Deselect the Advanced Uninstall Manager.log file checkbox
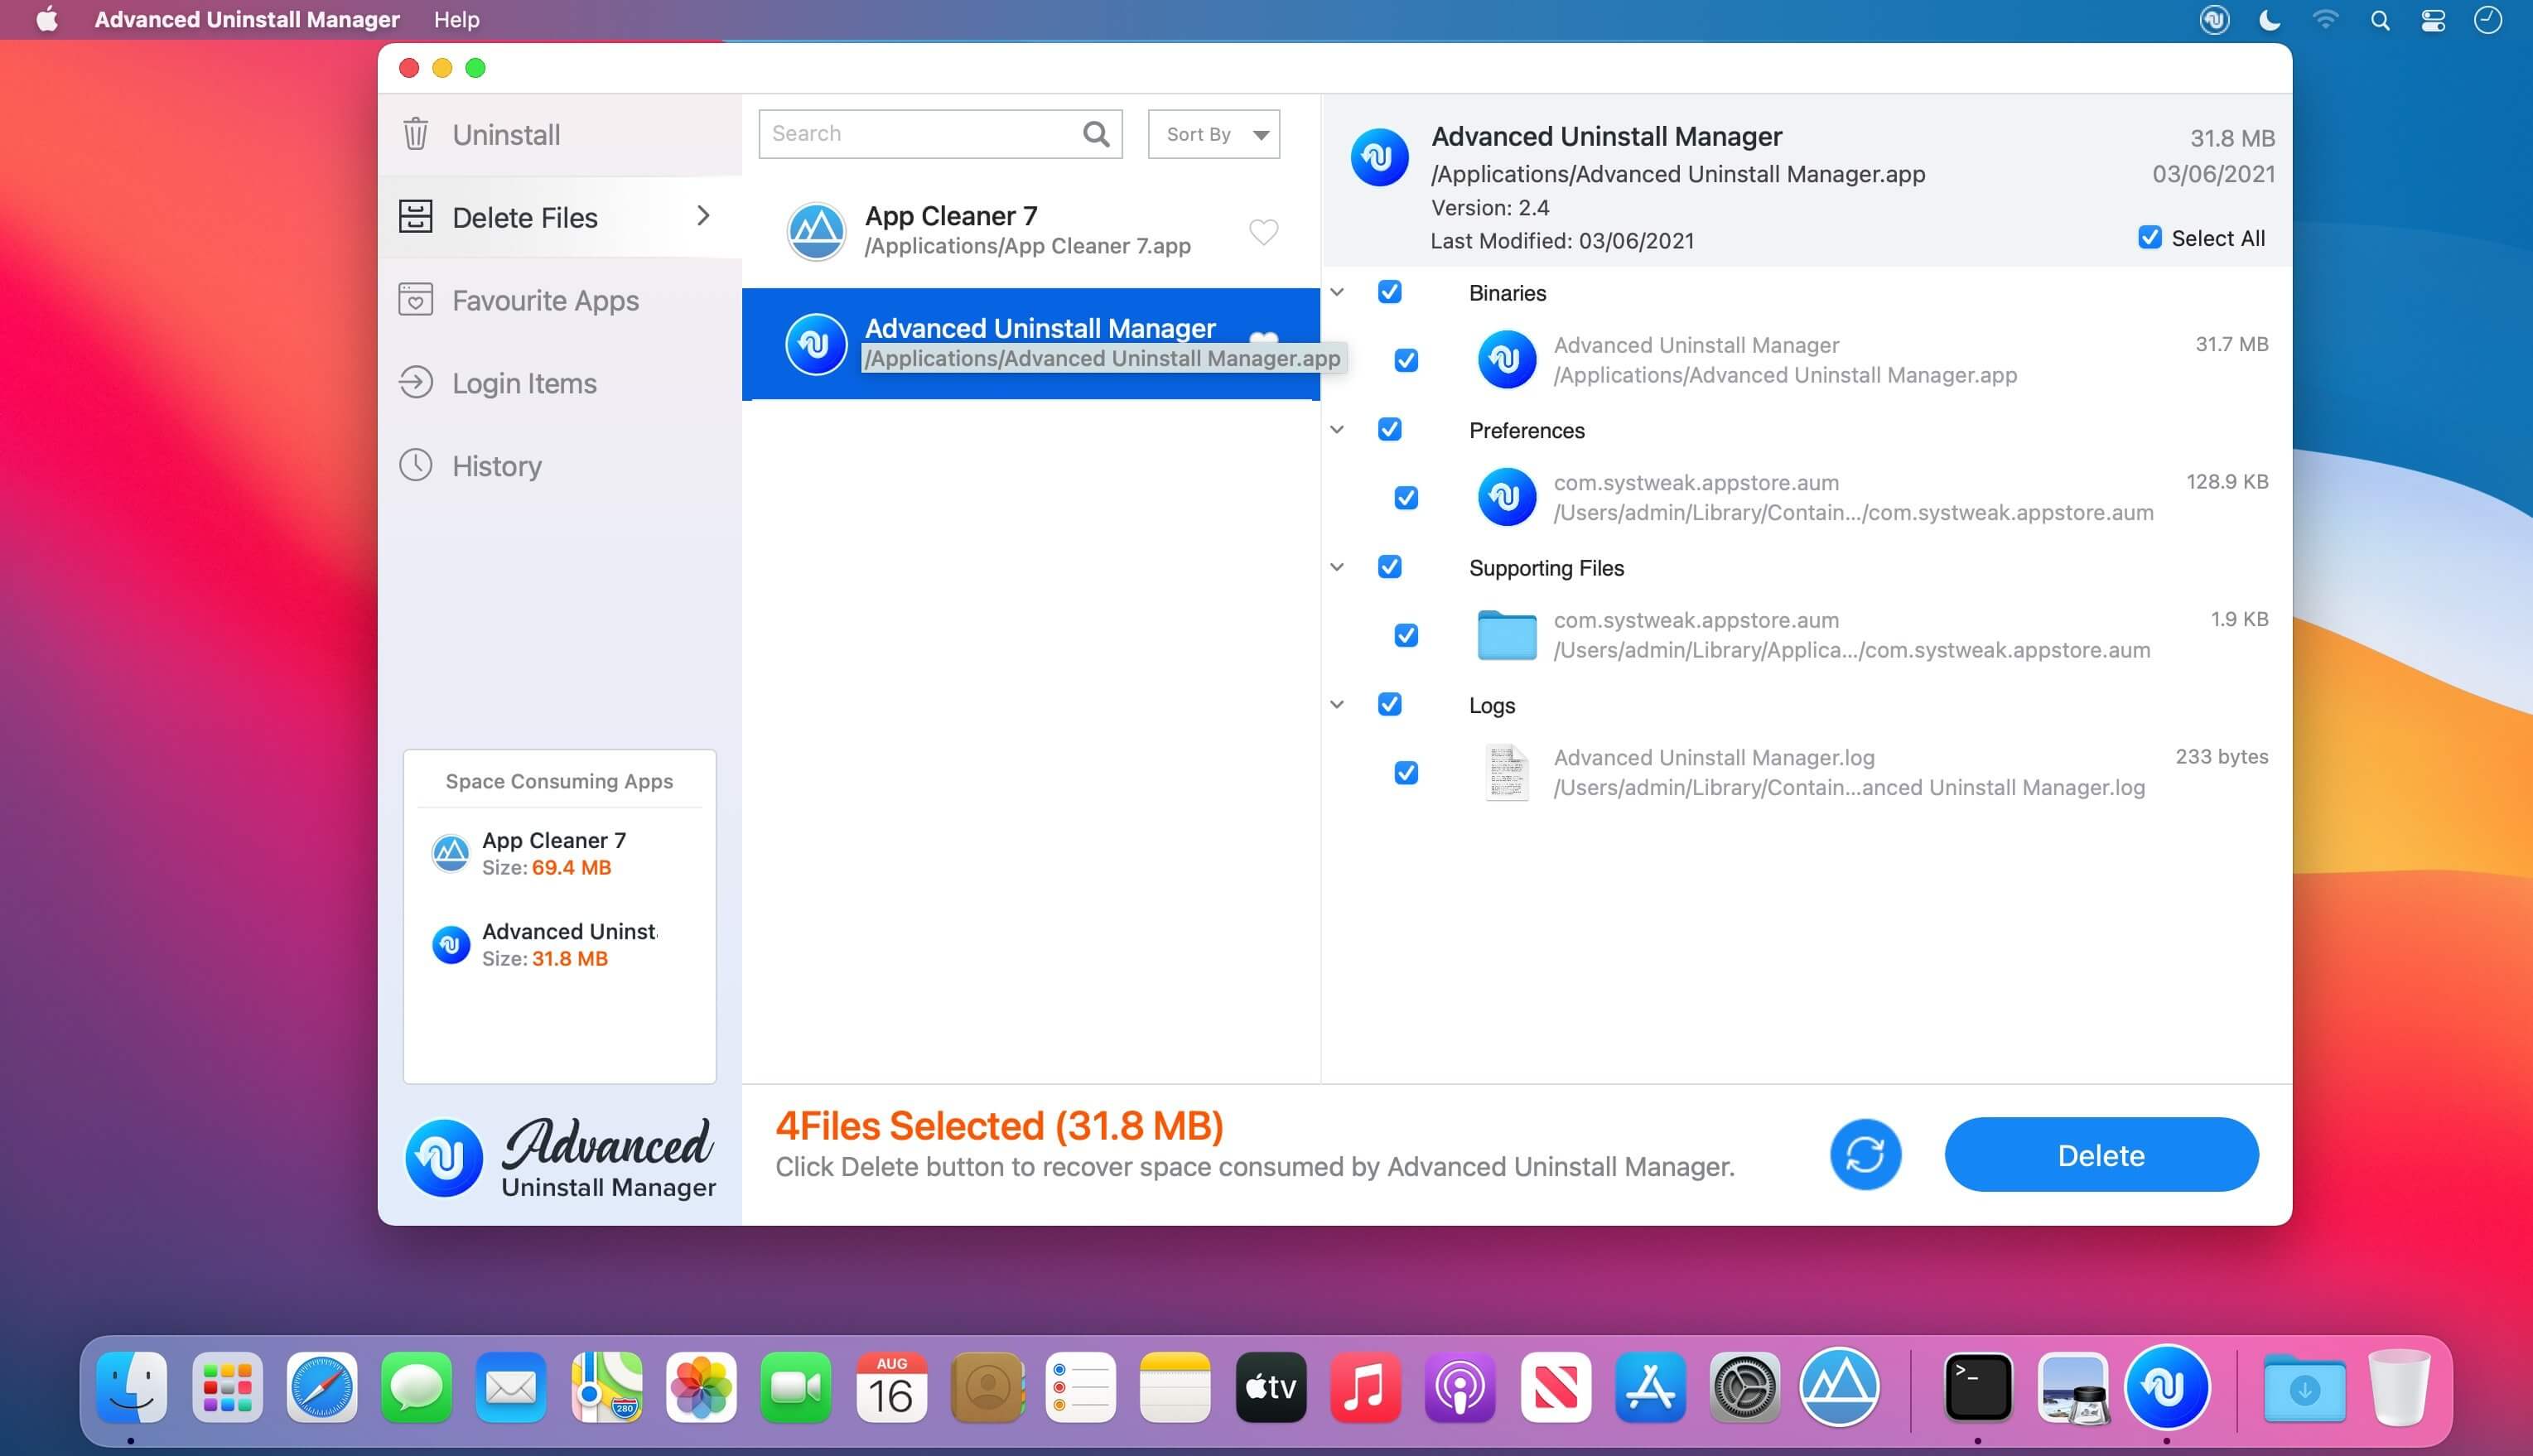Viewport: 2533px width, 1456px height. click(1405, 773)
